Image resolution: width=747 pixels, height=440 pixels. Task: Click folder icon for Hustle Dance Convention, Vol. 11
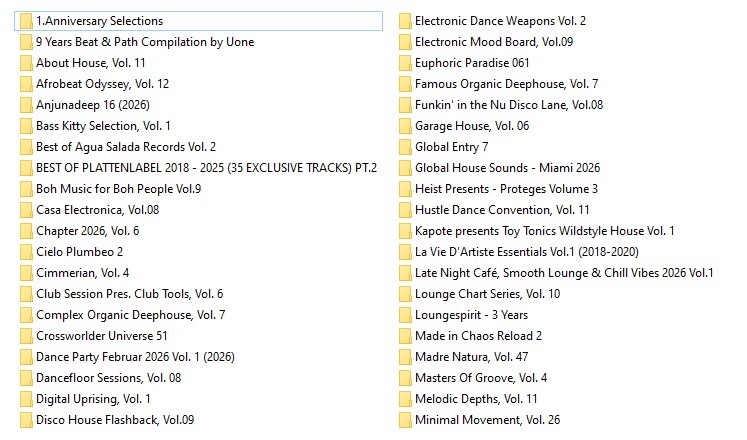pyautogui.click(x=405, y=210)
